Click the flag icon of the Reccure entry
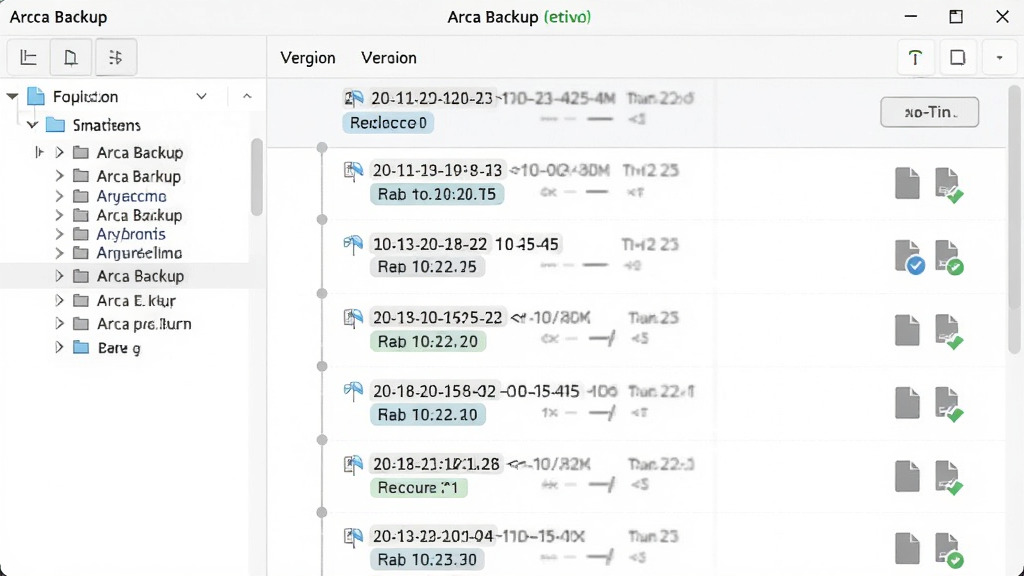 click(353, 465)
